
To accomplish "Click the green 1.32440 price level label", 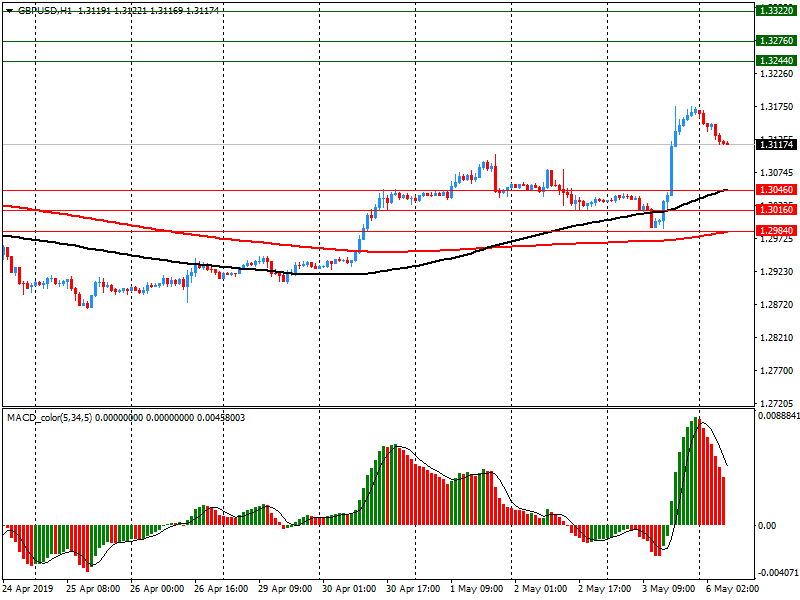I will [776, 61].
